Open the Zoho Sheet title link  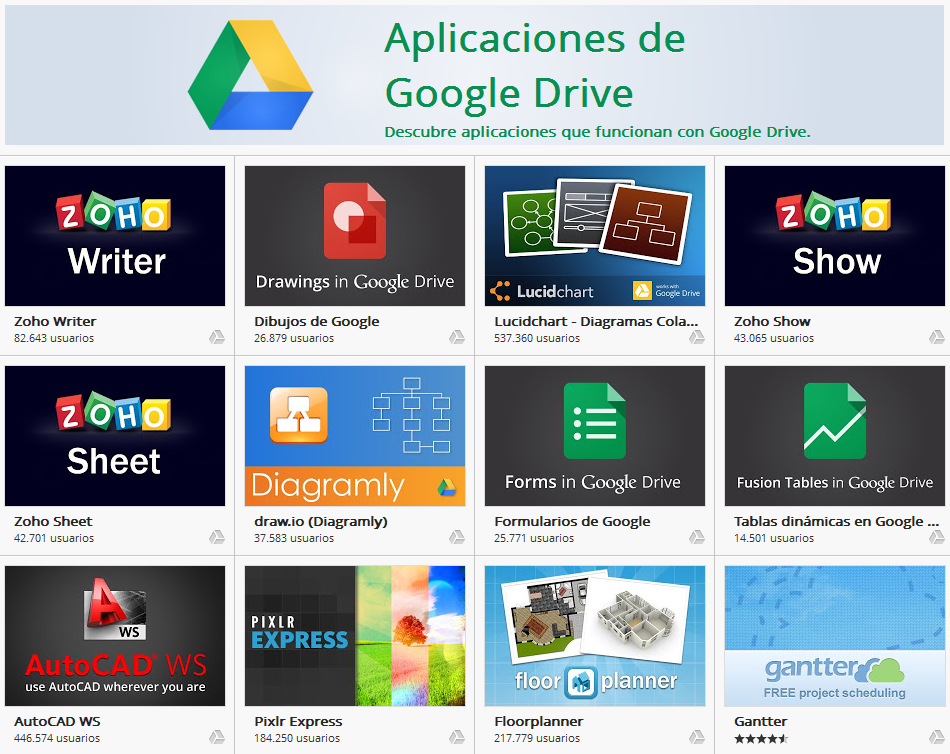coord(53,521)
